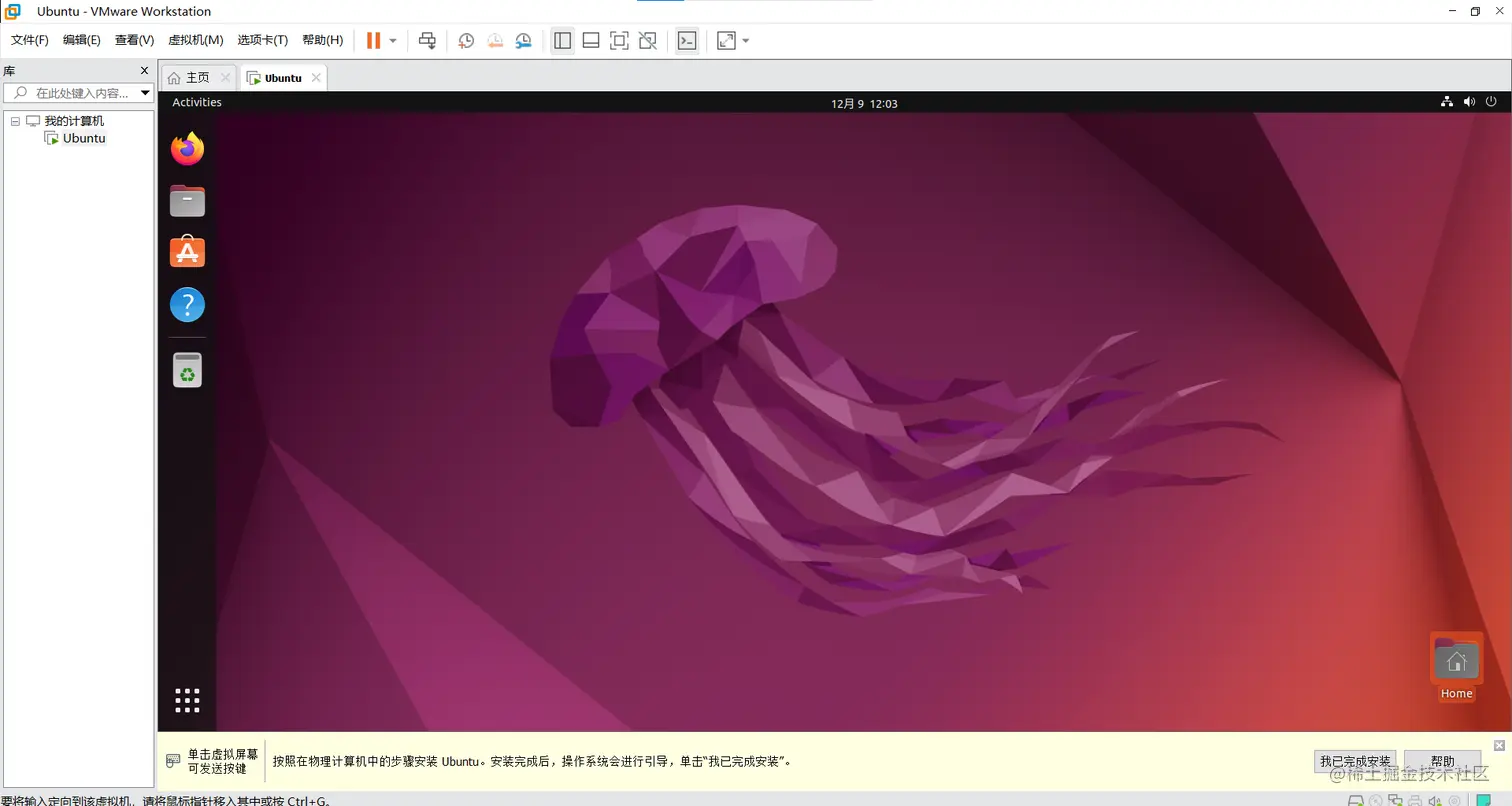This screenshot has height=806, width=1512.
Task: Switch to the 主页 tab
Action: [198, 78]
